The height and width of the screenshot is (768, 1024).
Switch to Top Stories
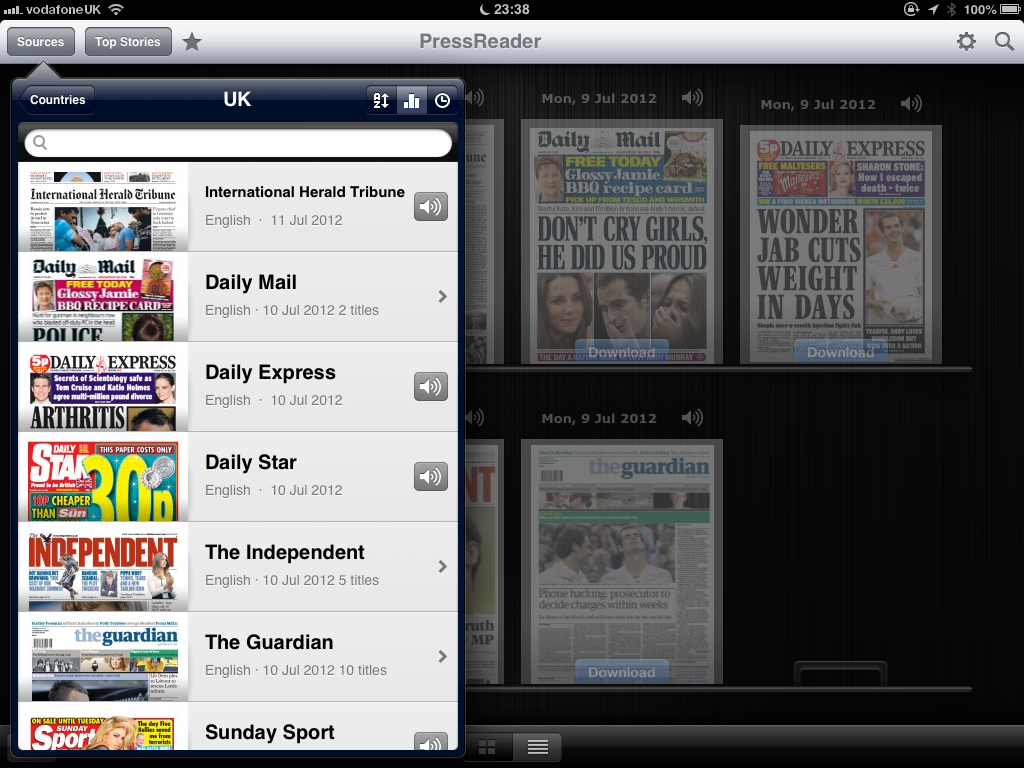pos(128,42)
